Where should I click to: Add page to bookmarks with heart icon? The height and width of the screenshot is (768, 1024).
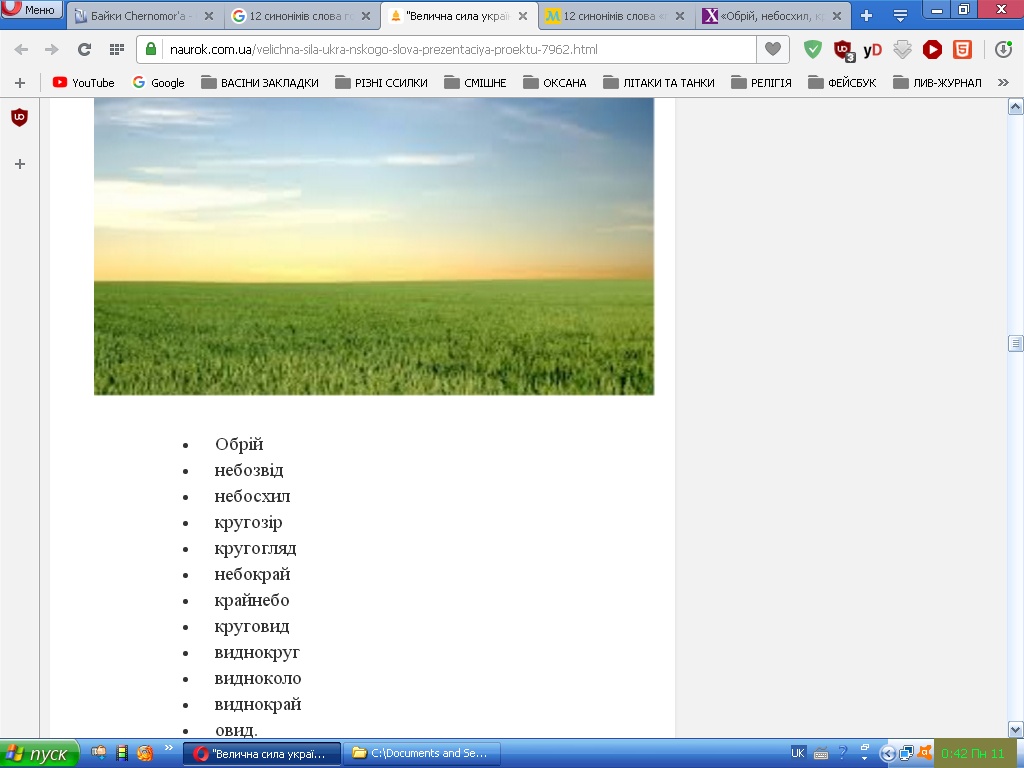click(773, 49)
